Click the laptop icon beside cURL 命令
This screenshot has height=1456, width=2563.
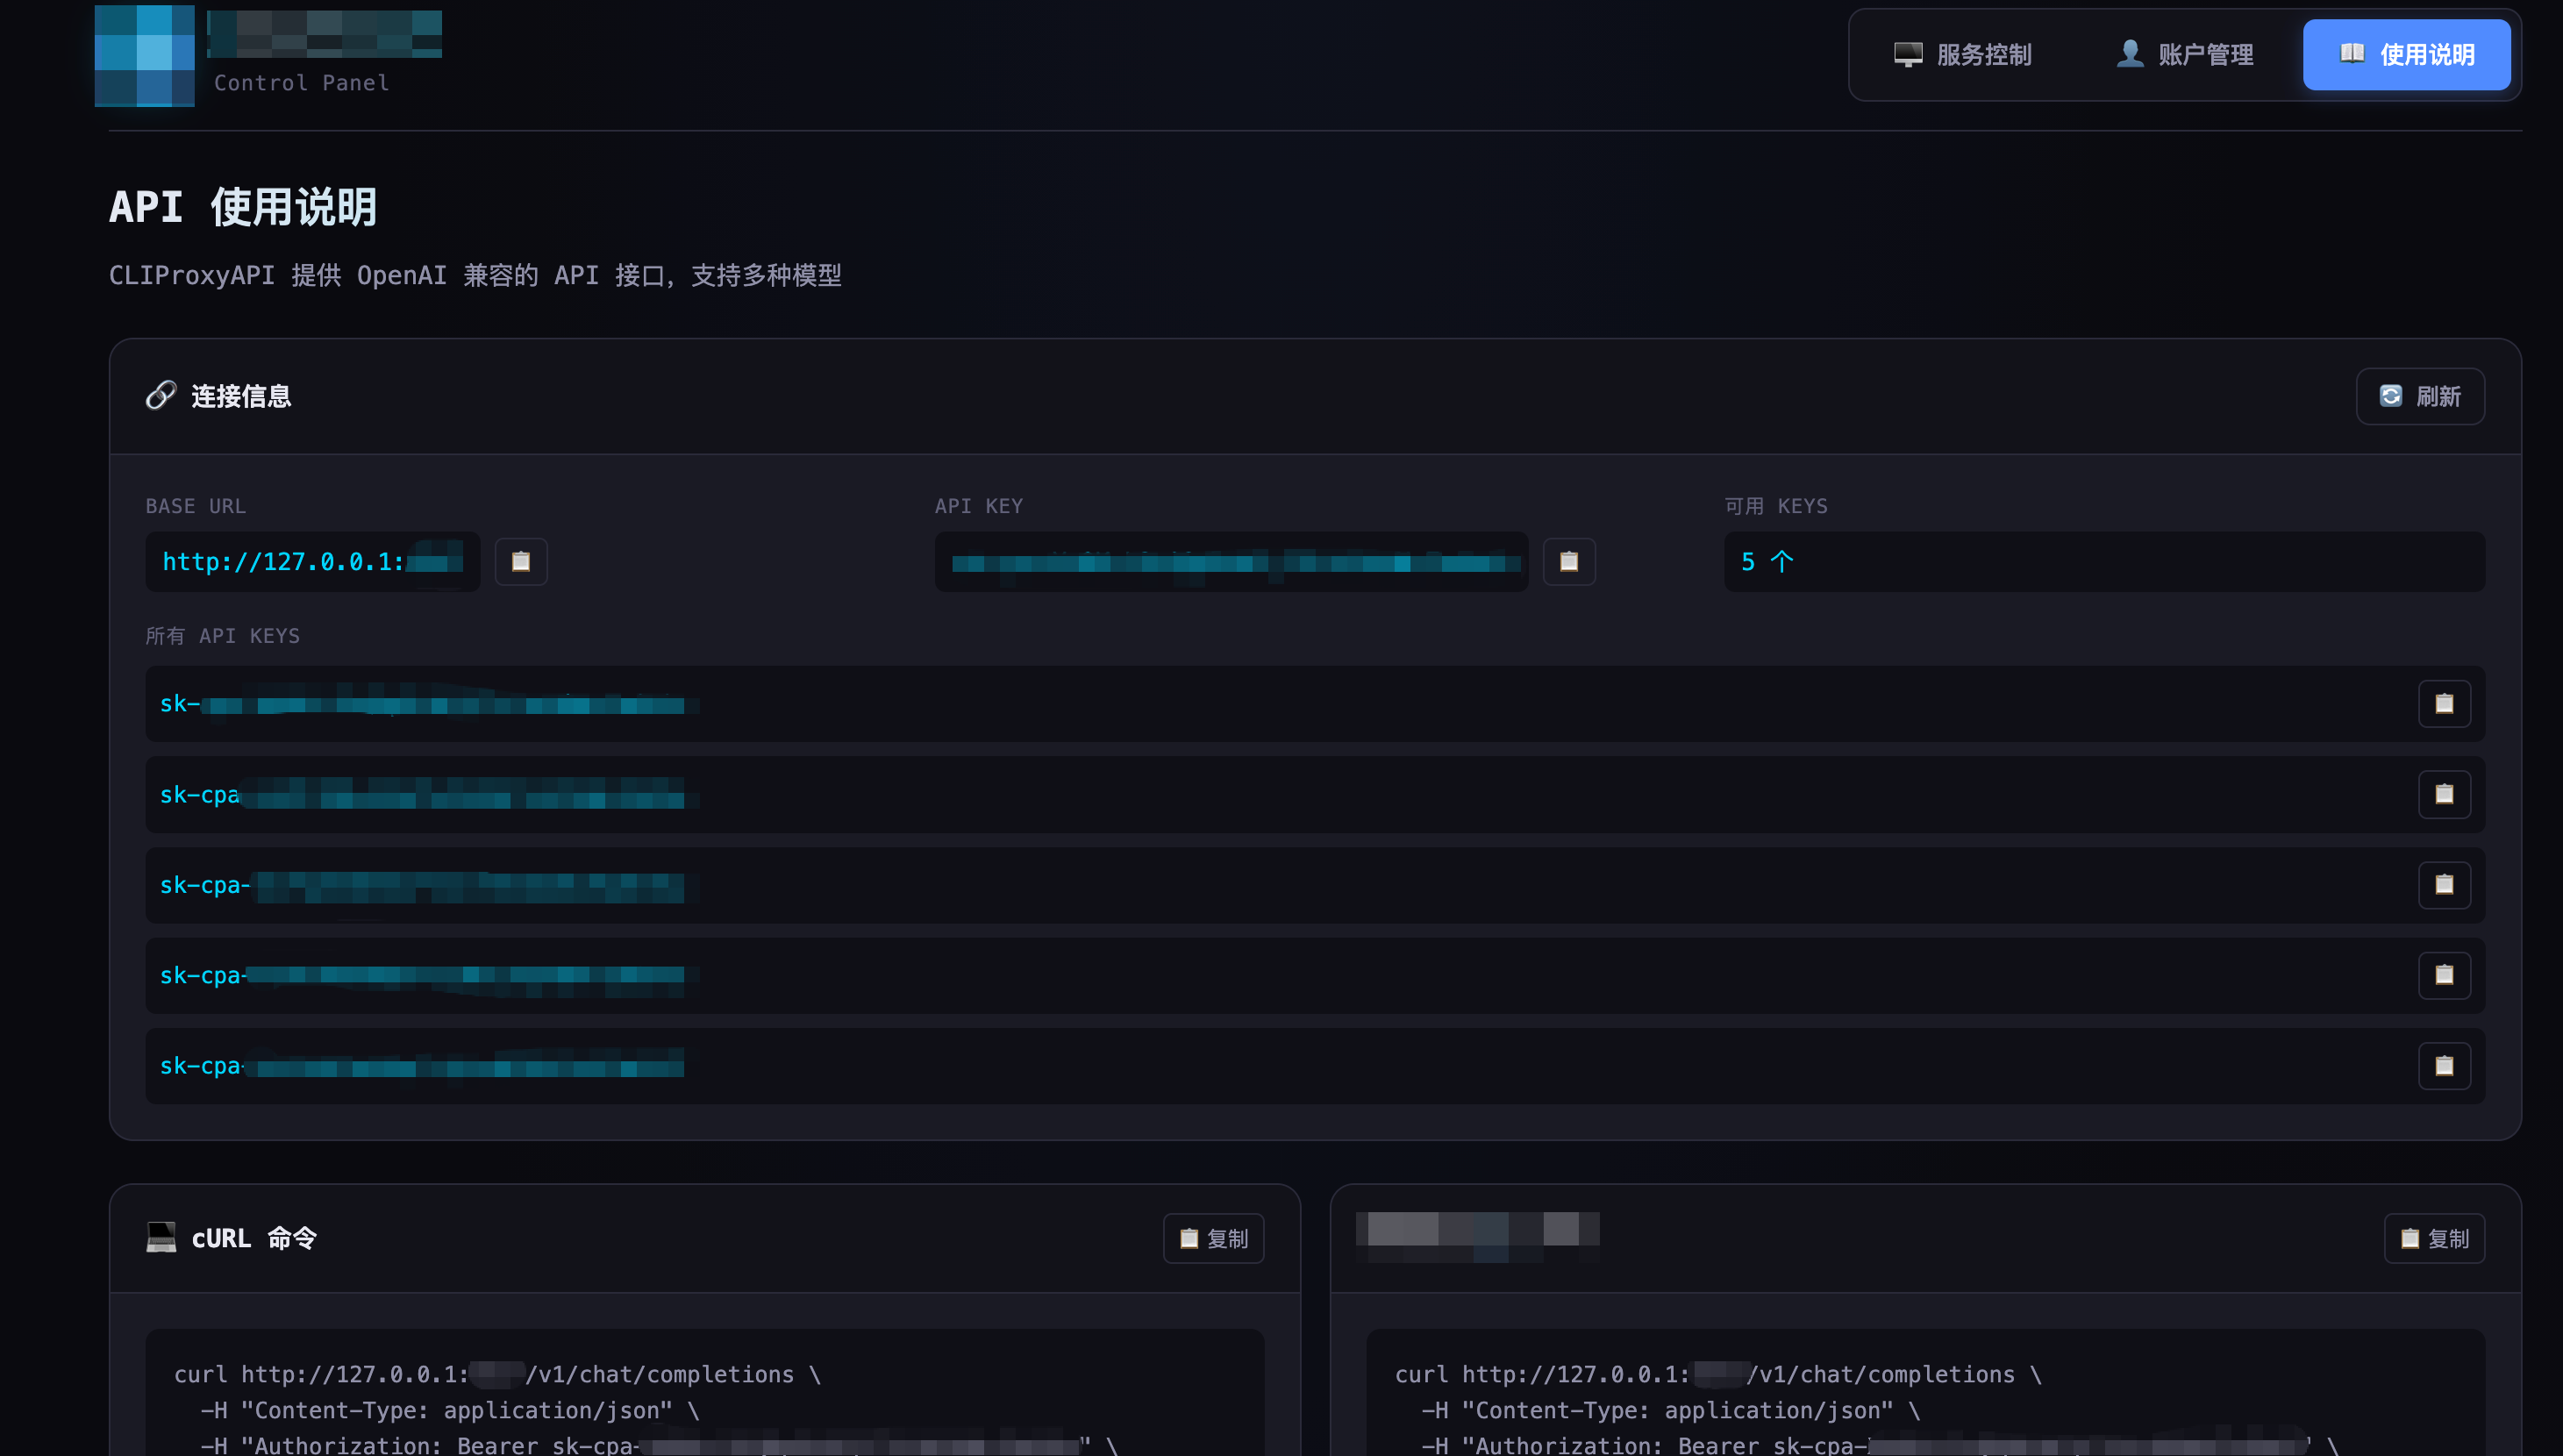161,1237
